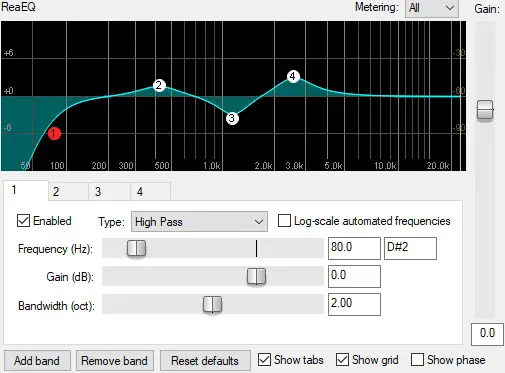Select band 2 node on EQ graph

click(159, 85)
